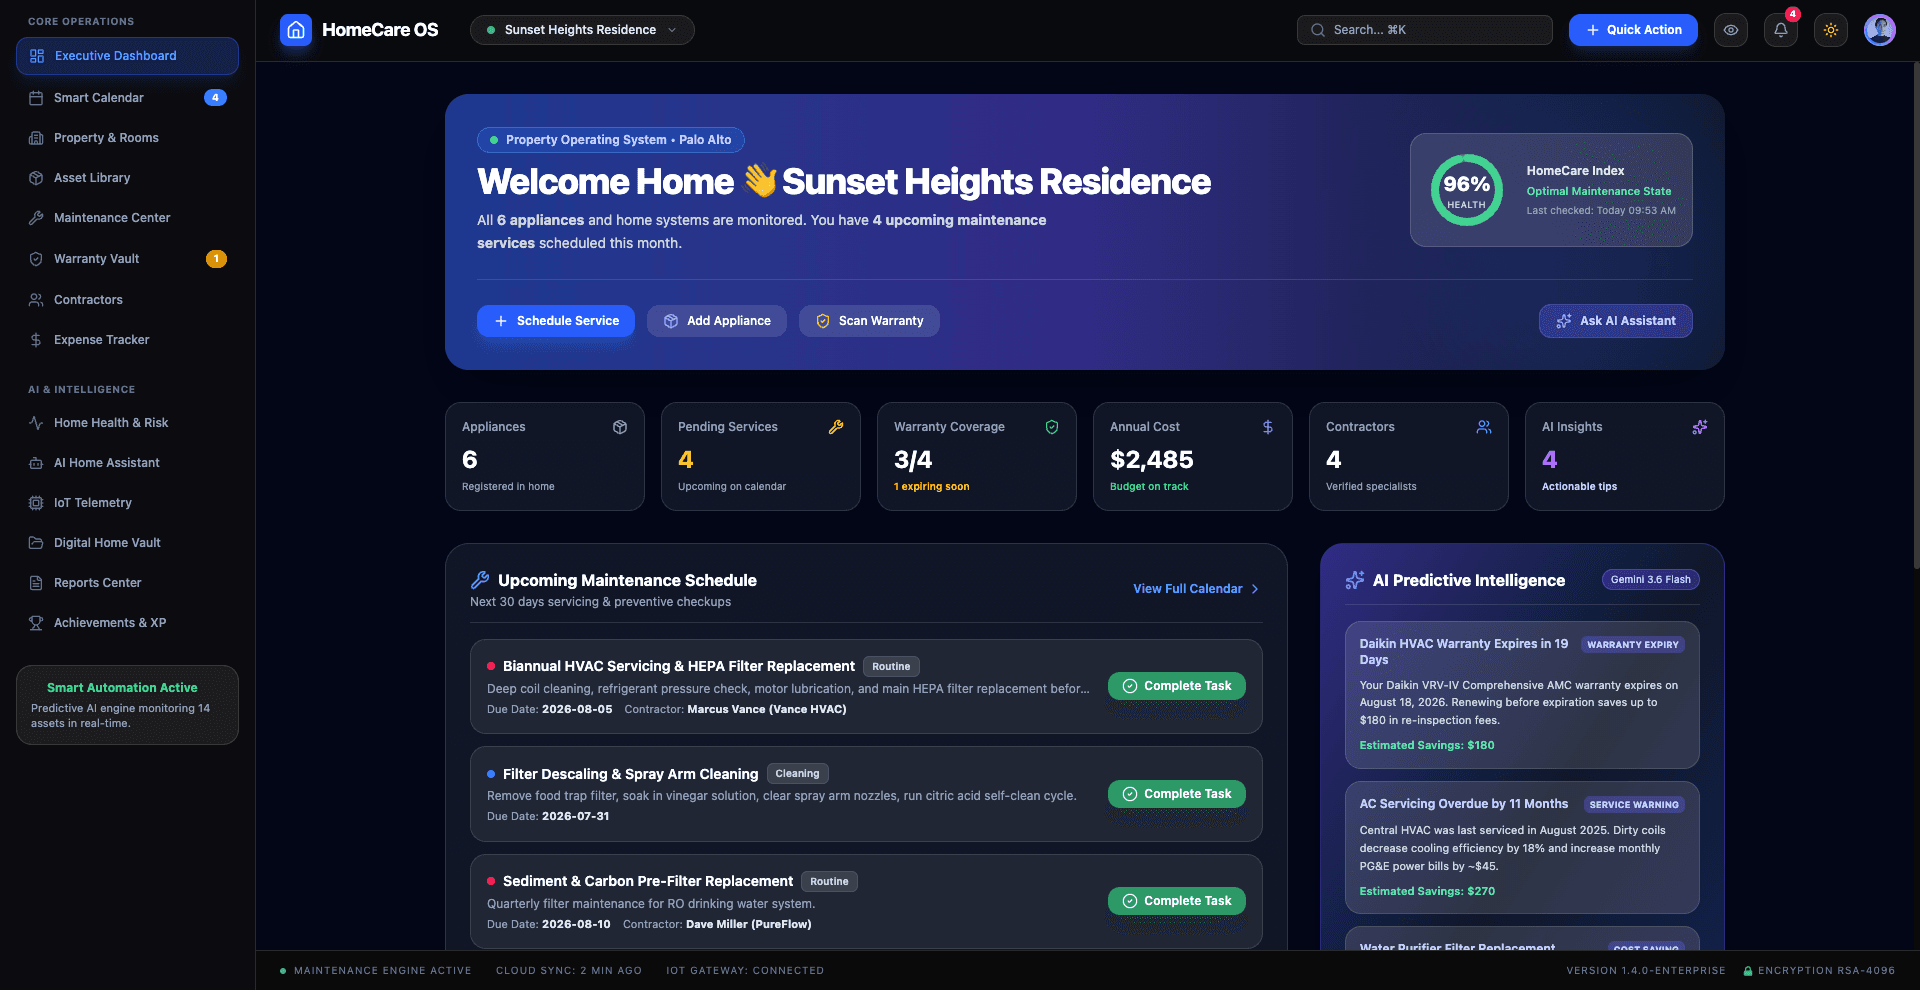This screenshot has height=990, width=1920.
Task: Toggle the eye visibility icon in header
Action: click(1731, 30)
